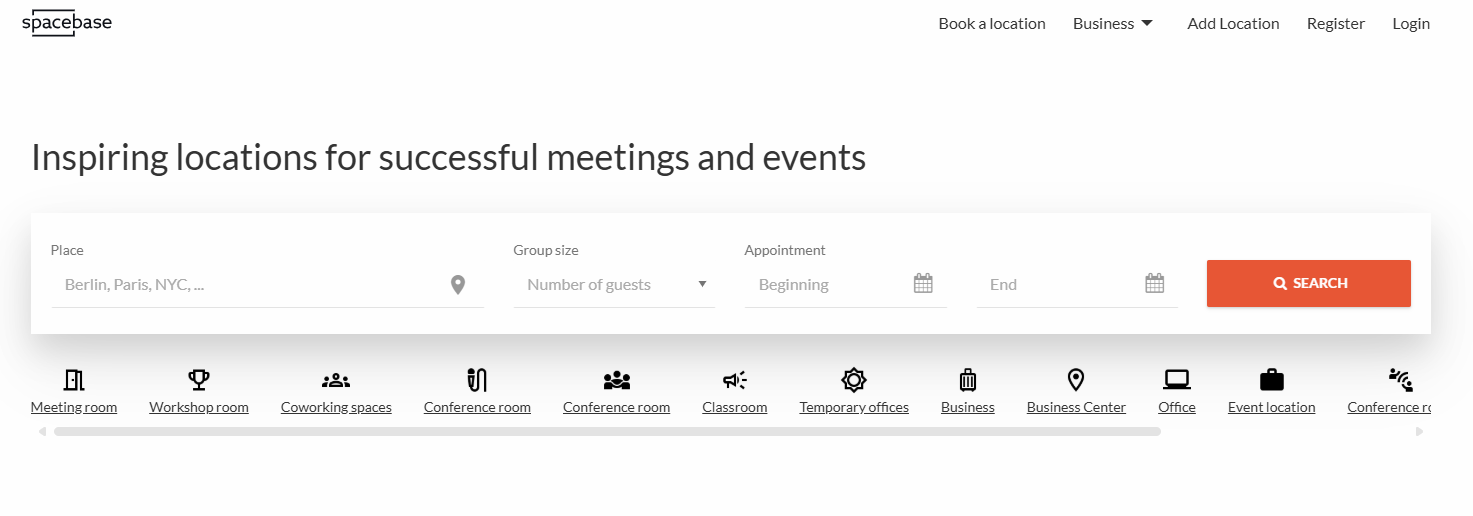Click the sun-shaped icon above Temporary offices
Viewport: 1473px width, 516px height.
click(854, 380)
